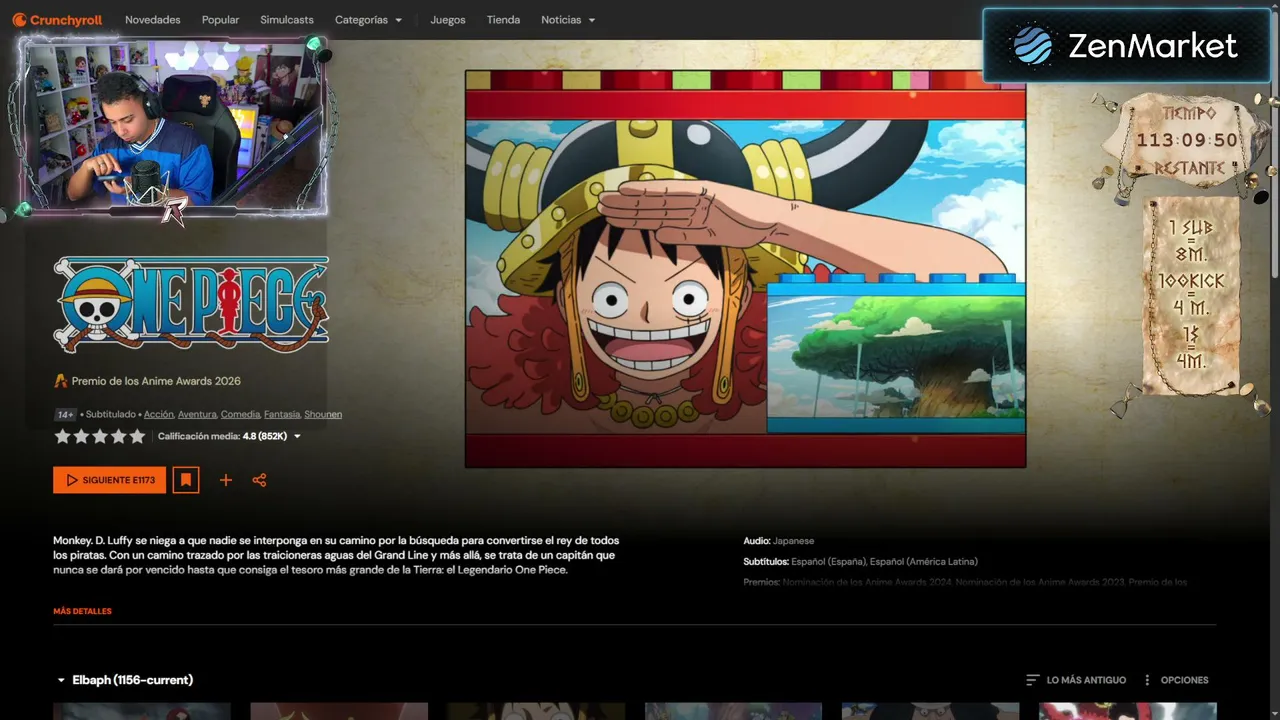Add series to a Crunchylist with plus icon

point(226,480)
